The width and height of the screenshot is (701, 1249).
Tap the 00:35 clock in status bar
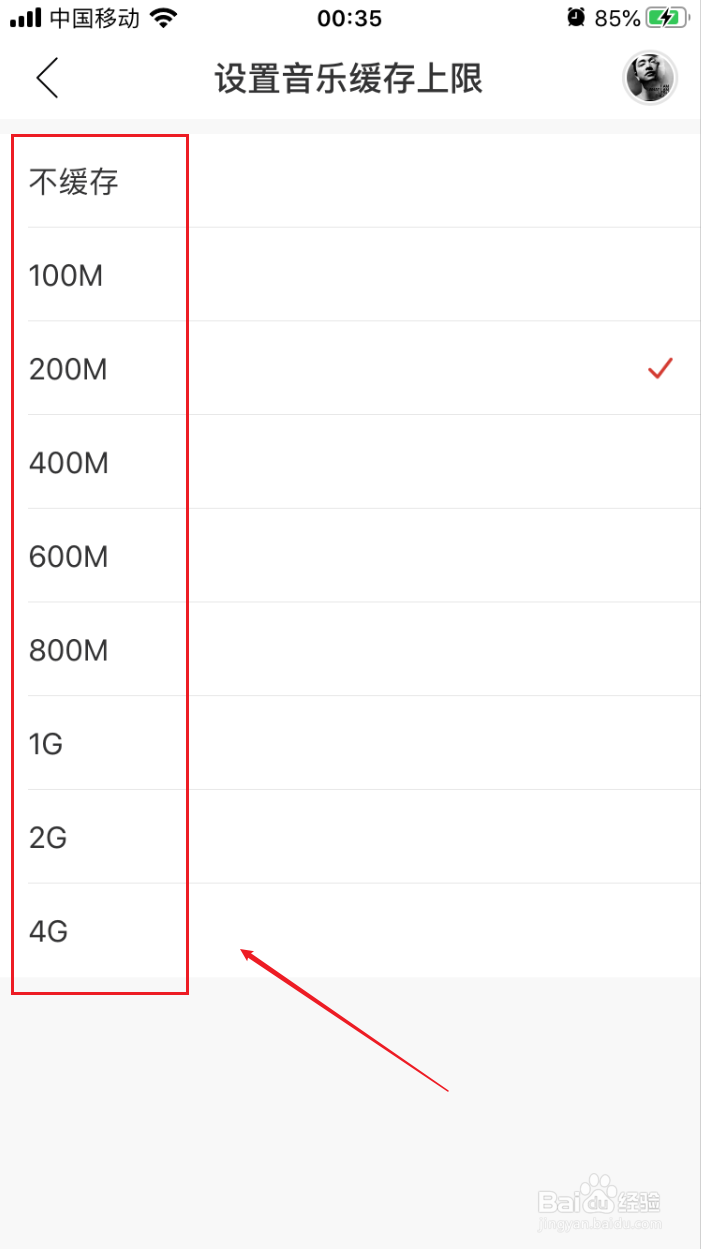click(349, 18)
